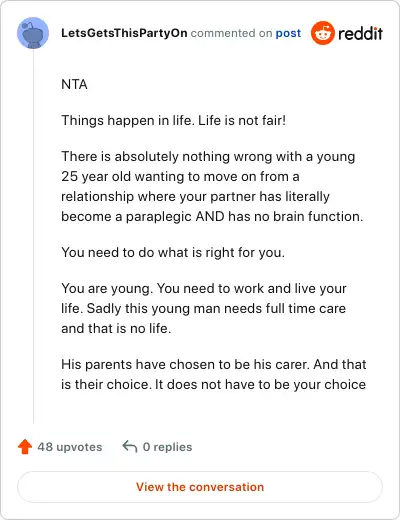The height and width of the screenshot is (520, 400).
Task: Click the "commented on" gray text
Action: tap(231, 33)
